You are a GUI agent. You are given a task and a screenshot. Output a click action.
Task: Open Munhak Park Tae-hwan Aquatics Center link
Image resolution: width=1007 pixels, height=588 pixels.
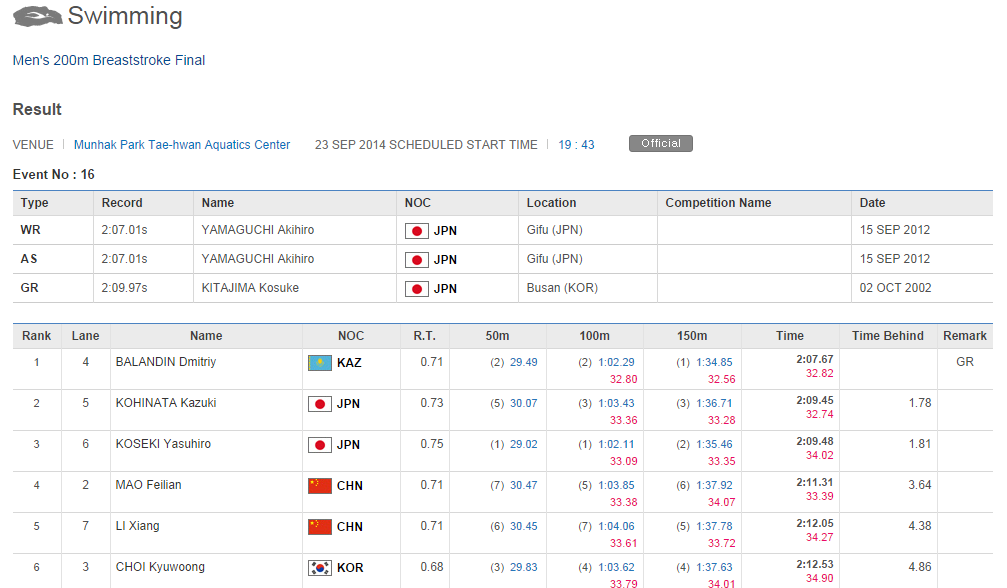point(182,145)
